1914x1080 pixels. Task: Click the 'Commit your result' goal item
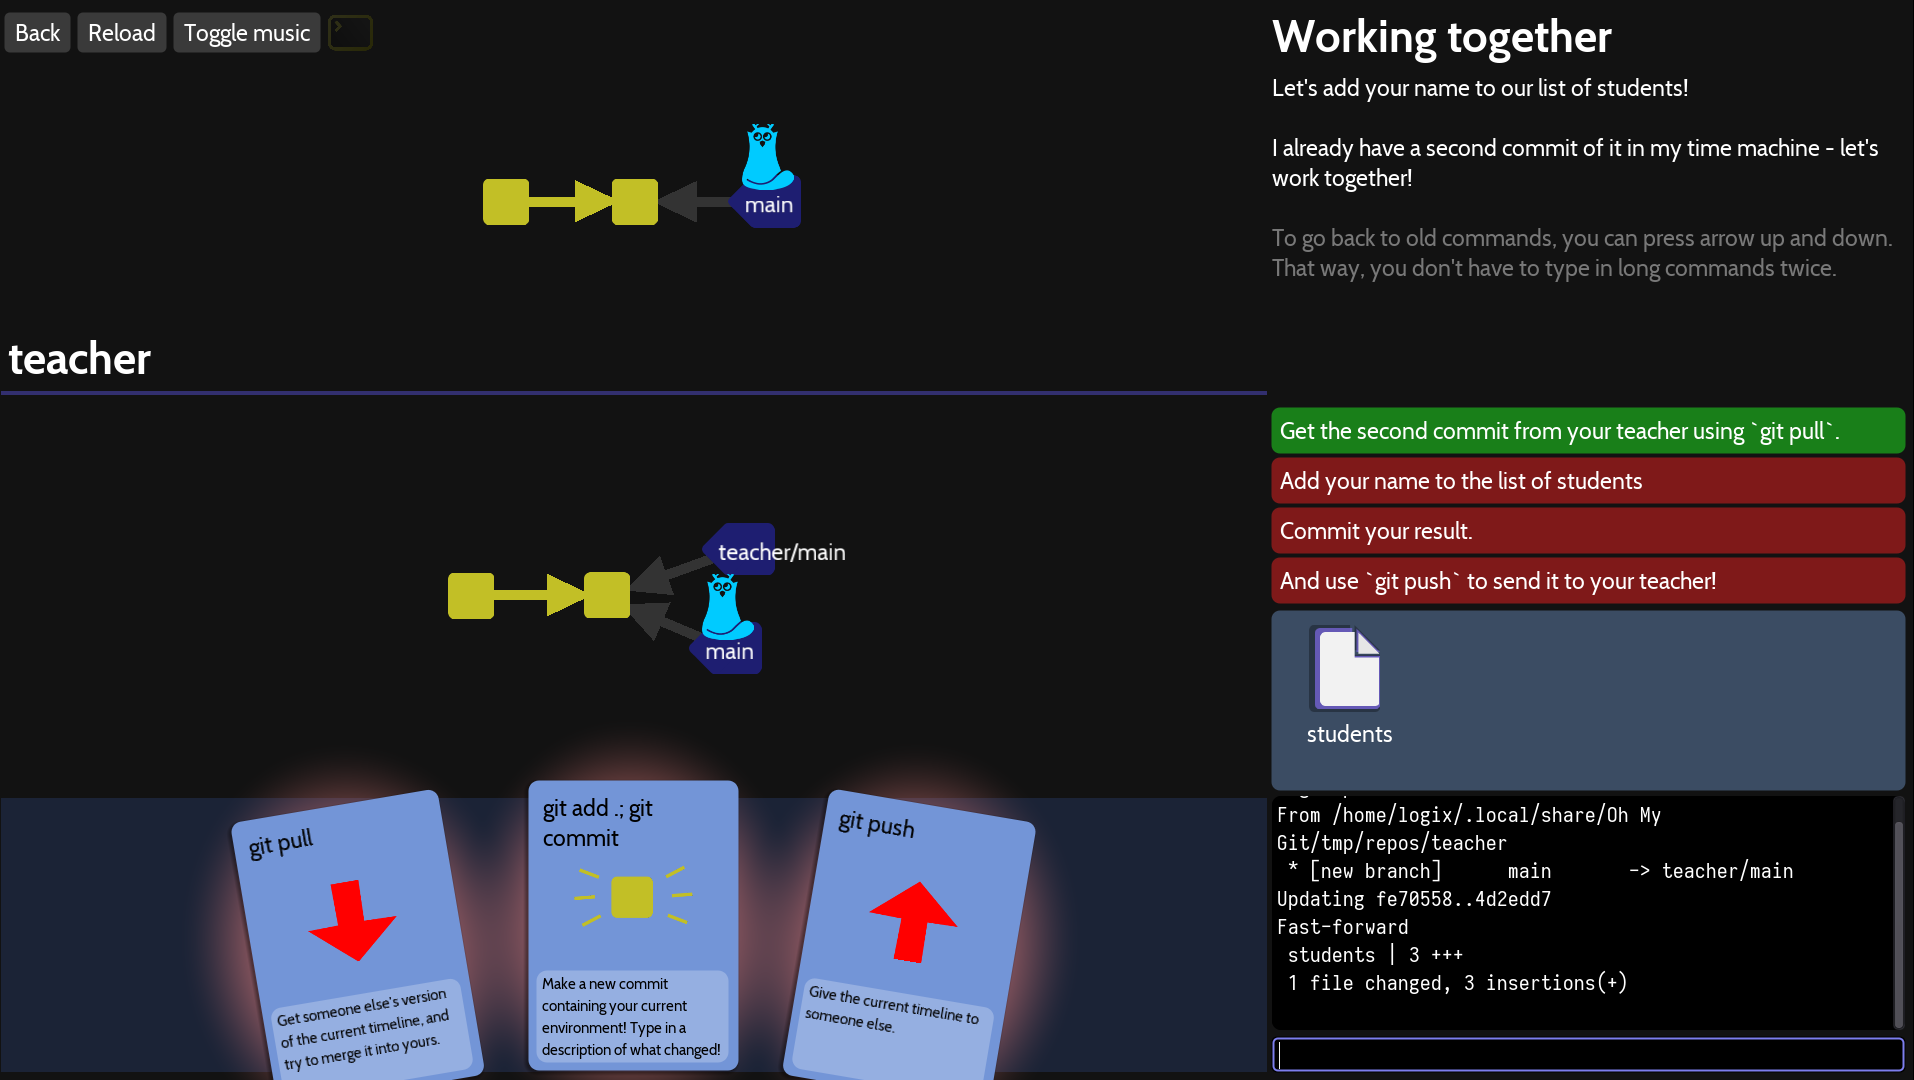[1587, 530]
